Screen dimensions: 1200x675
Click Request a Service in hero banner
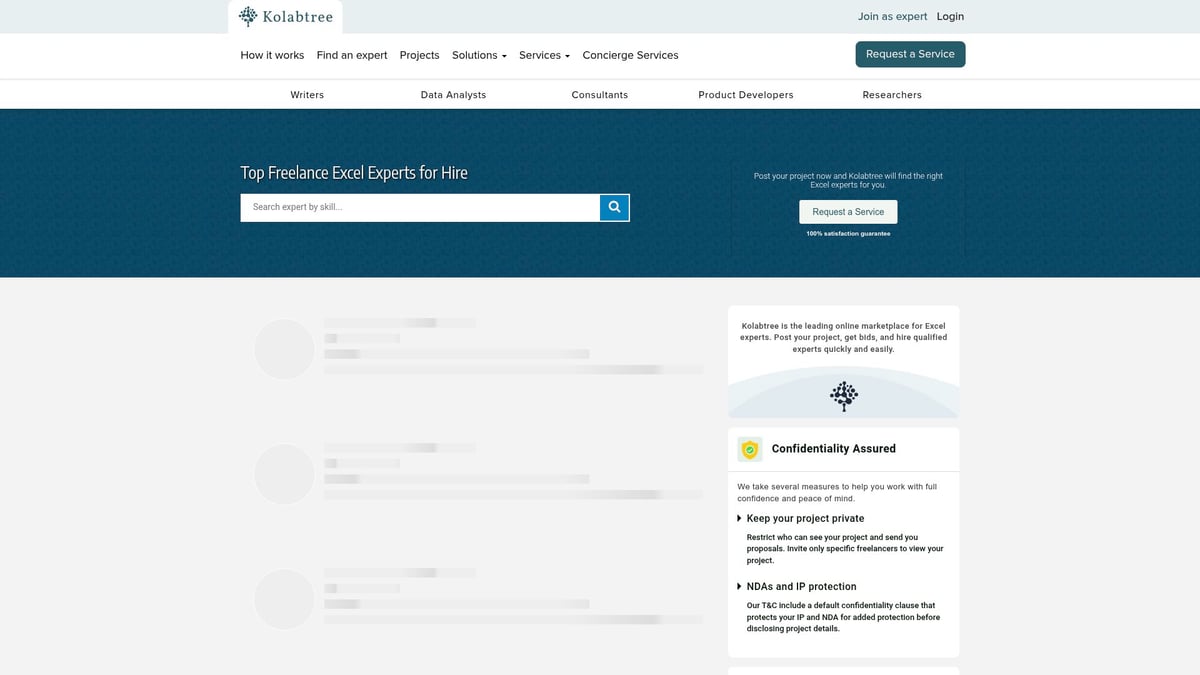point(848,212)
